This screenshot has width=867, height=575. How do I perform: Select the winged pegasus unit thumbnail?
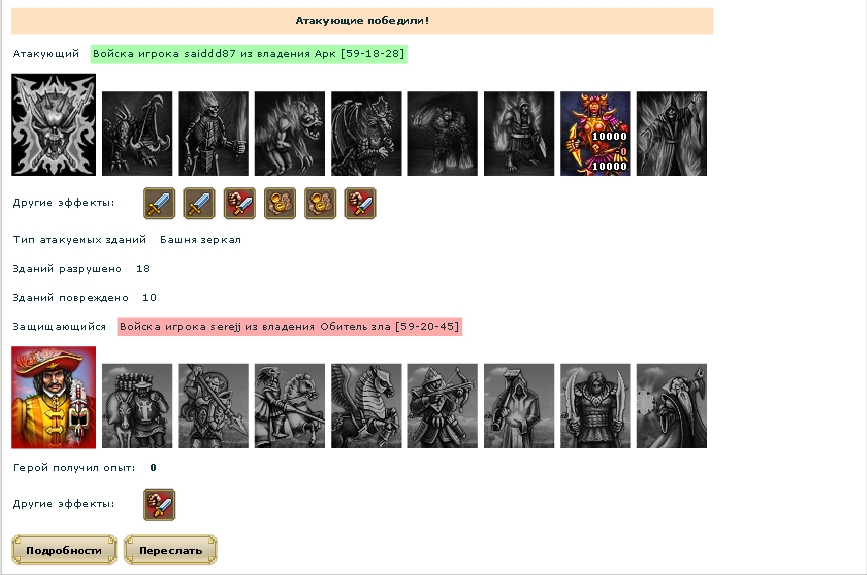(366, 405)
